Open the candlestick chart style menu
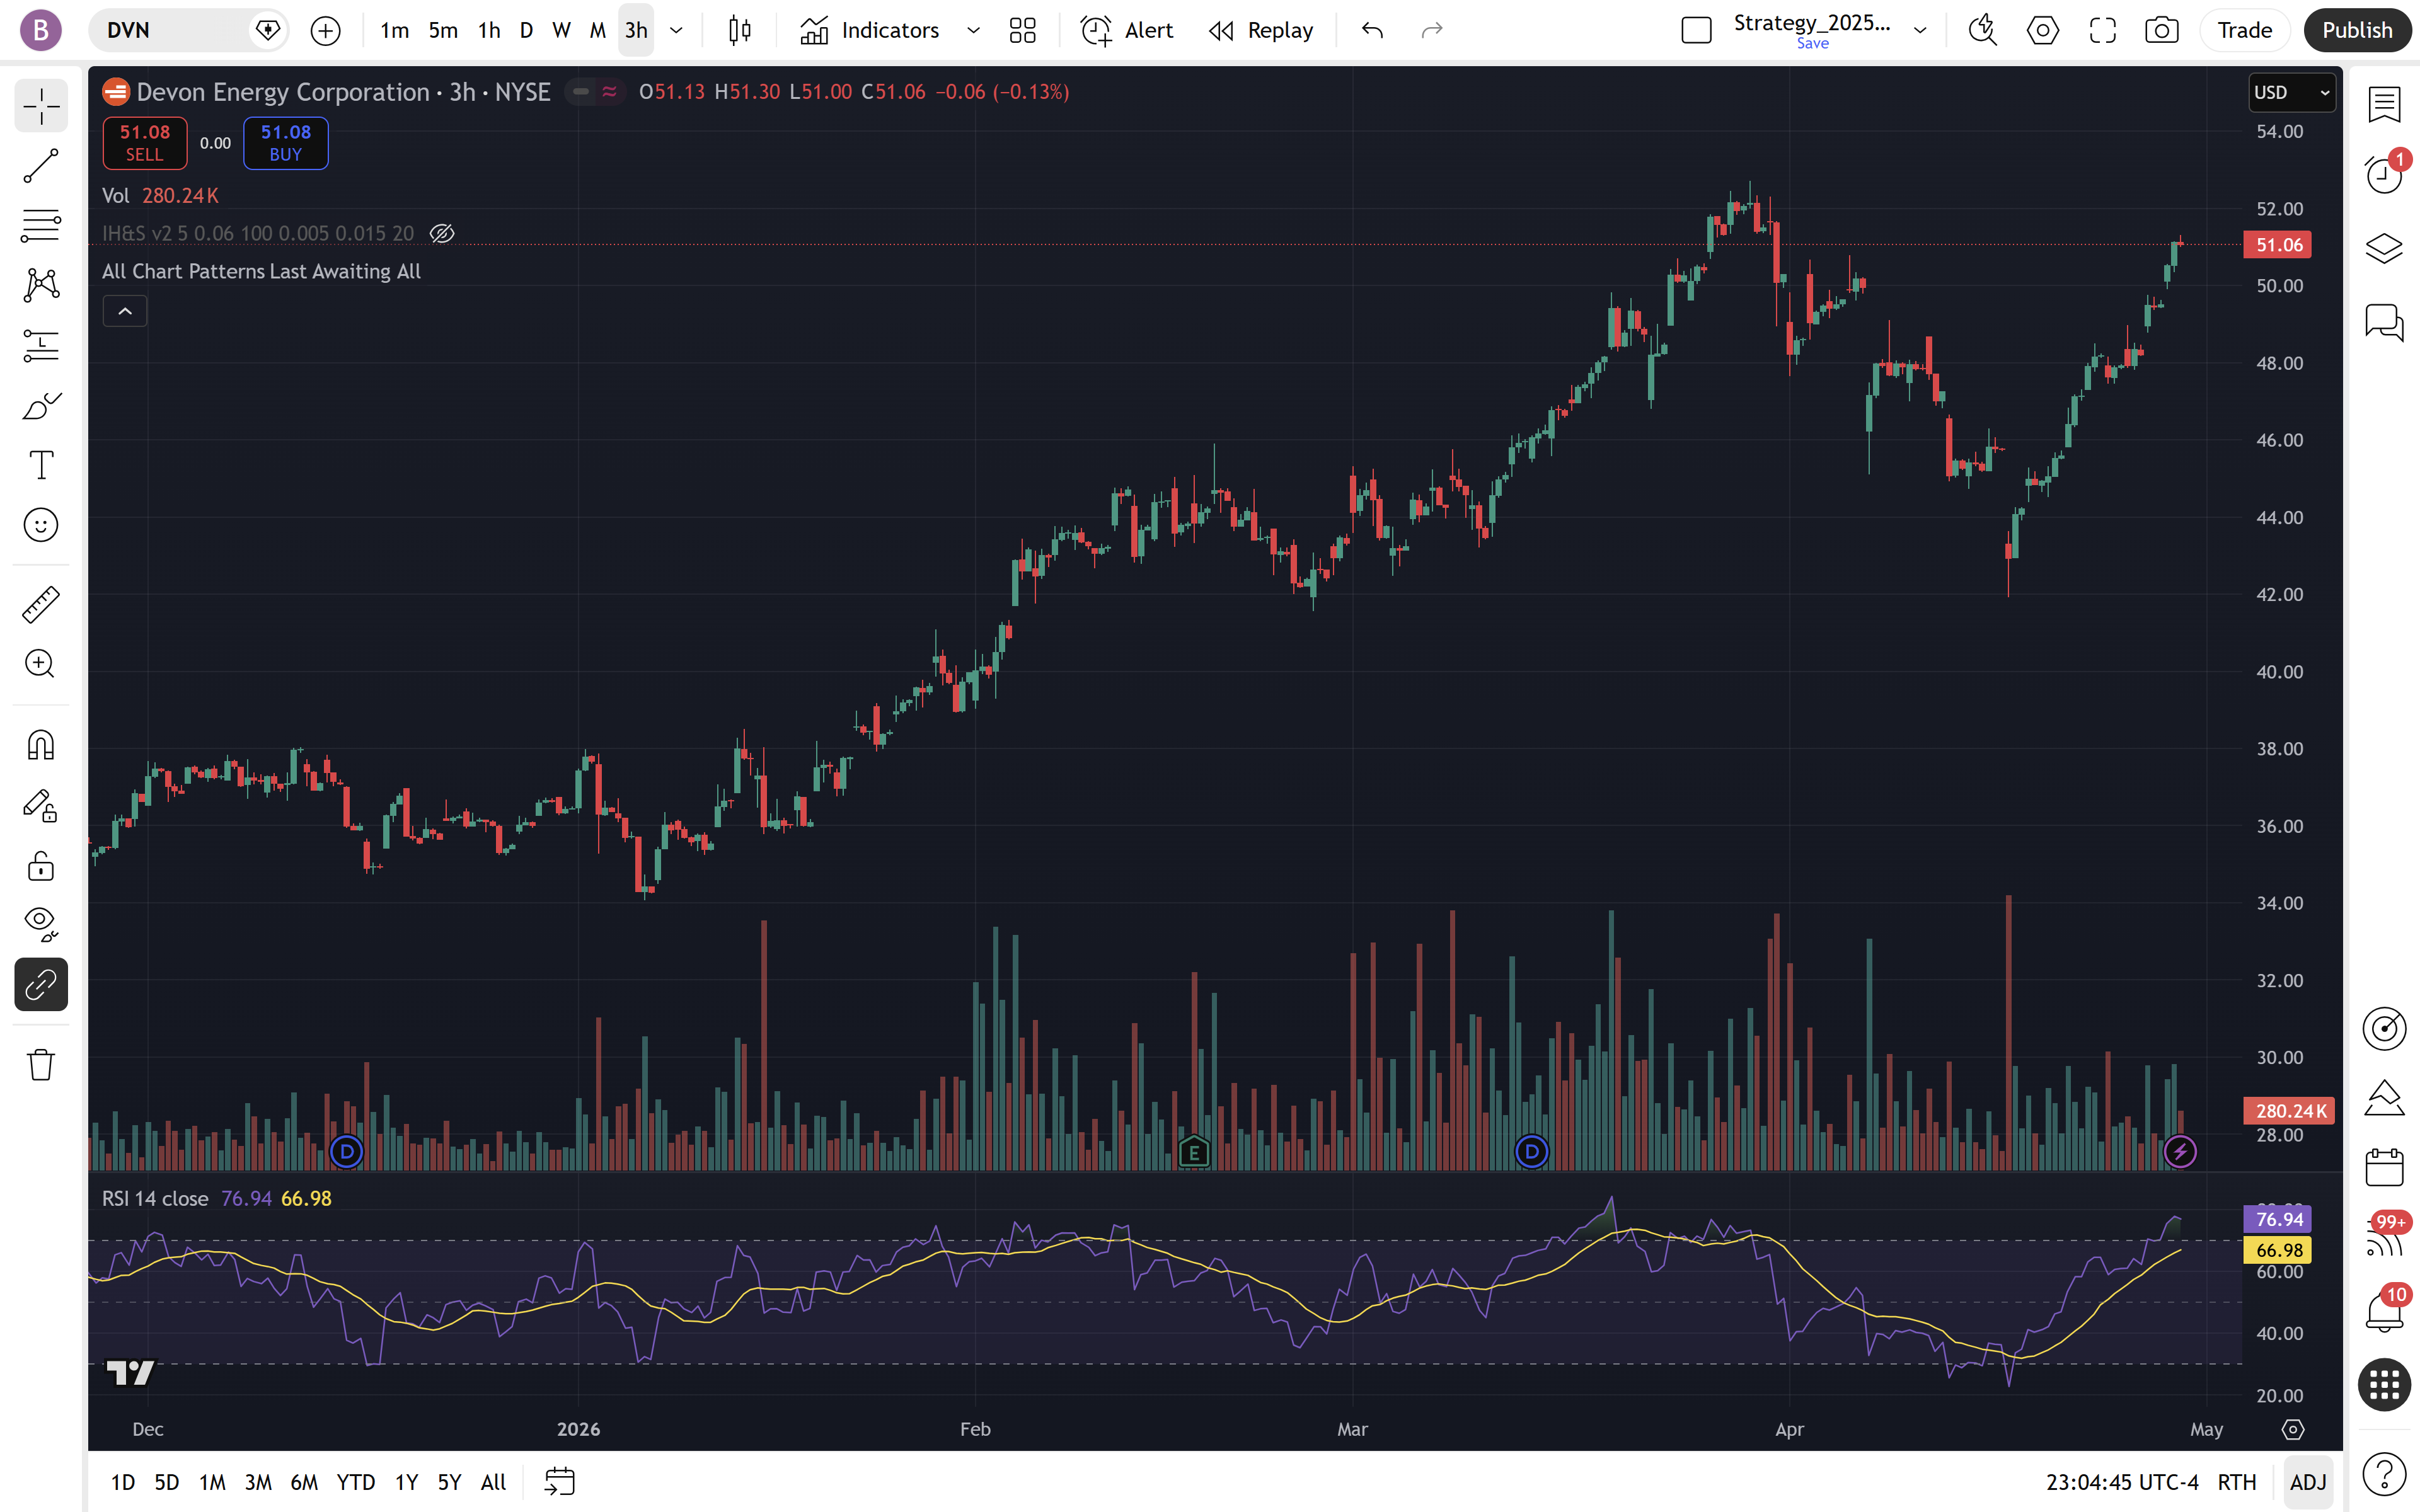Viewport: 2420px width, 1512px height. pos(740,31)
